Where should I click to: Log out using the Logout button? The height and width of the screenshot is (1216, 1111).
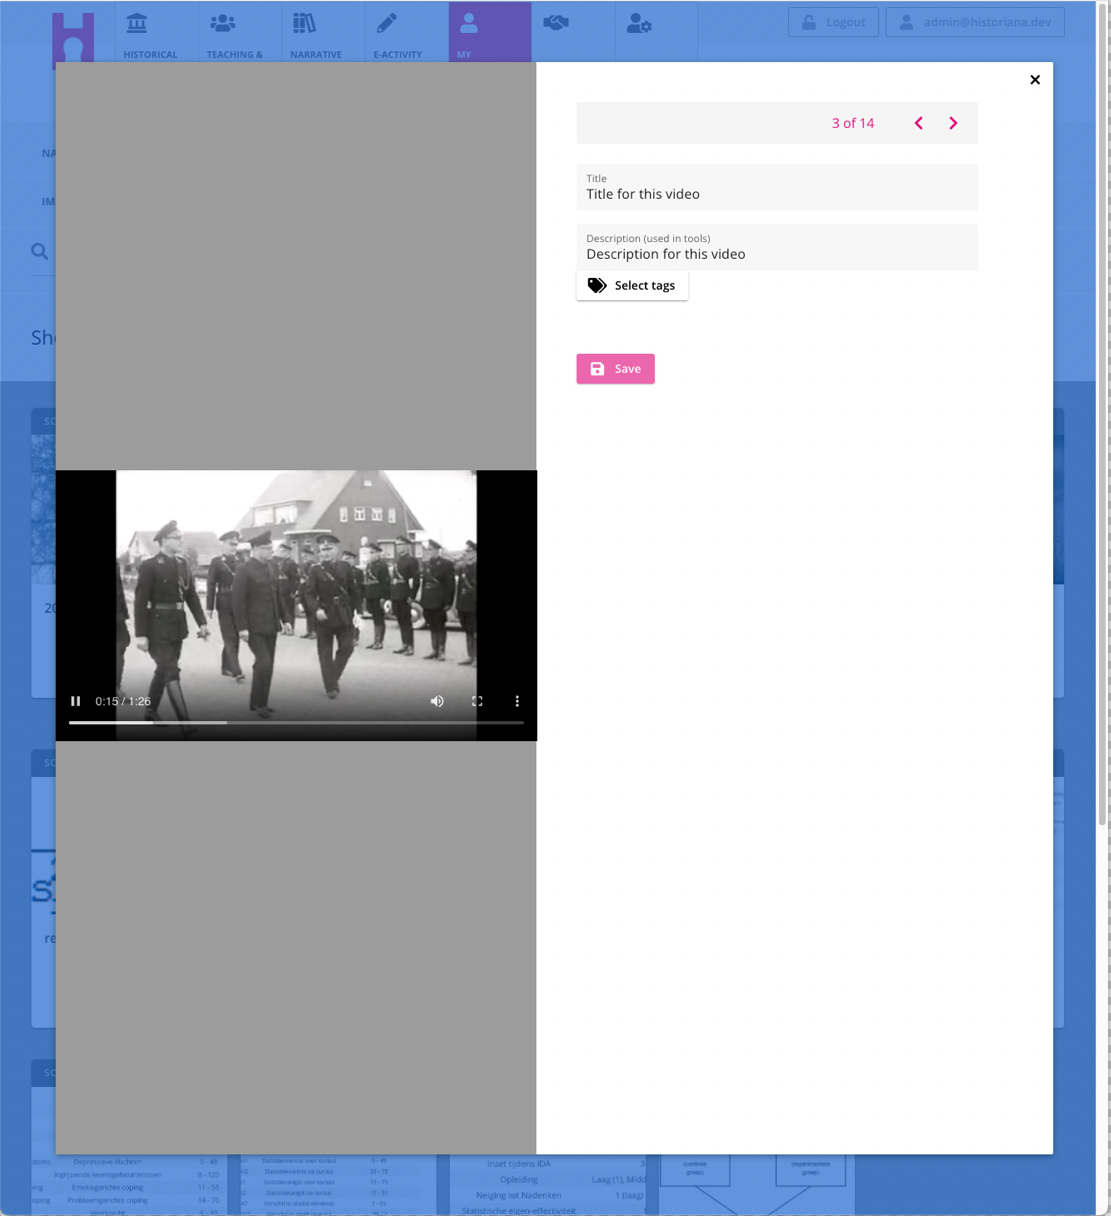tap(833, 22)
